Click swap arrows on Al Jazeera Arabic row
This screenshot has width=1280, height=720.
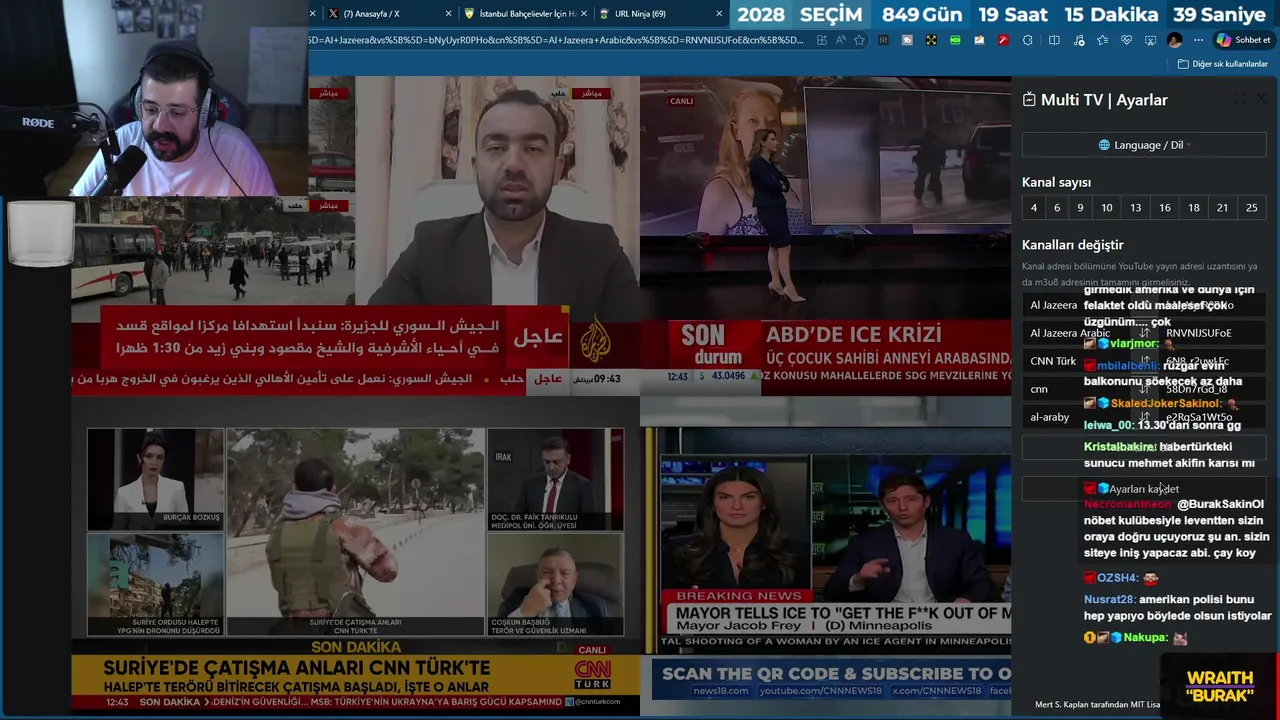click(x=1145, y=333)
